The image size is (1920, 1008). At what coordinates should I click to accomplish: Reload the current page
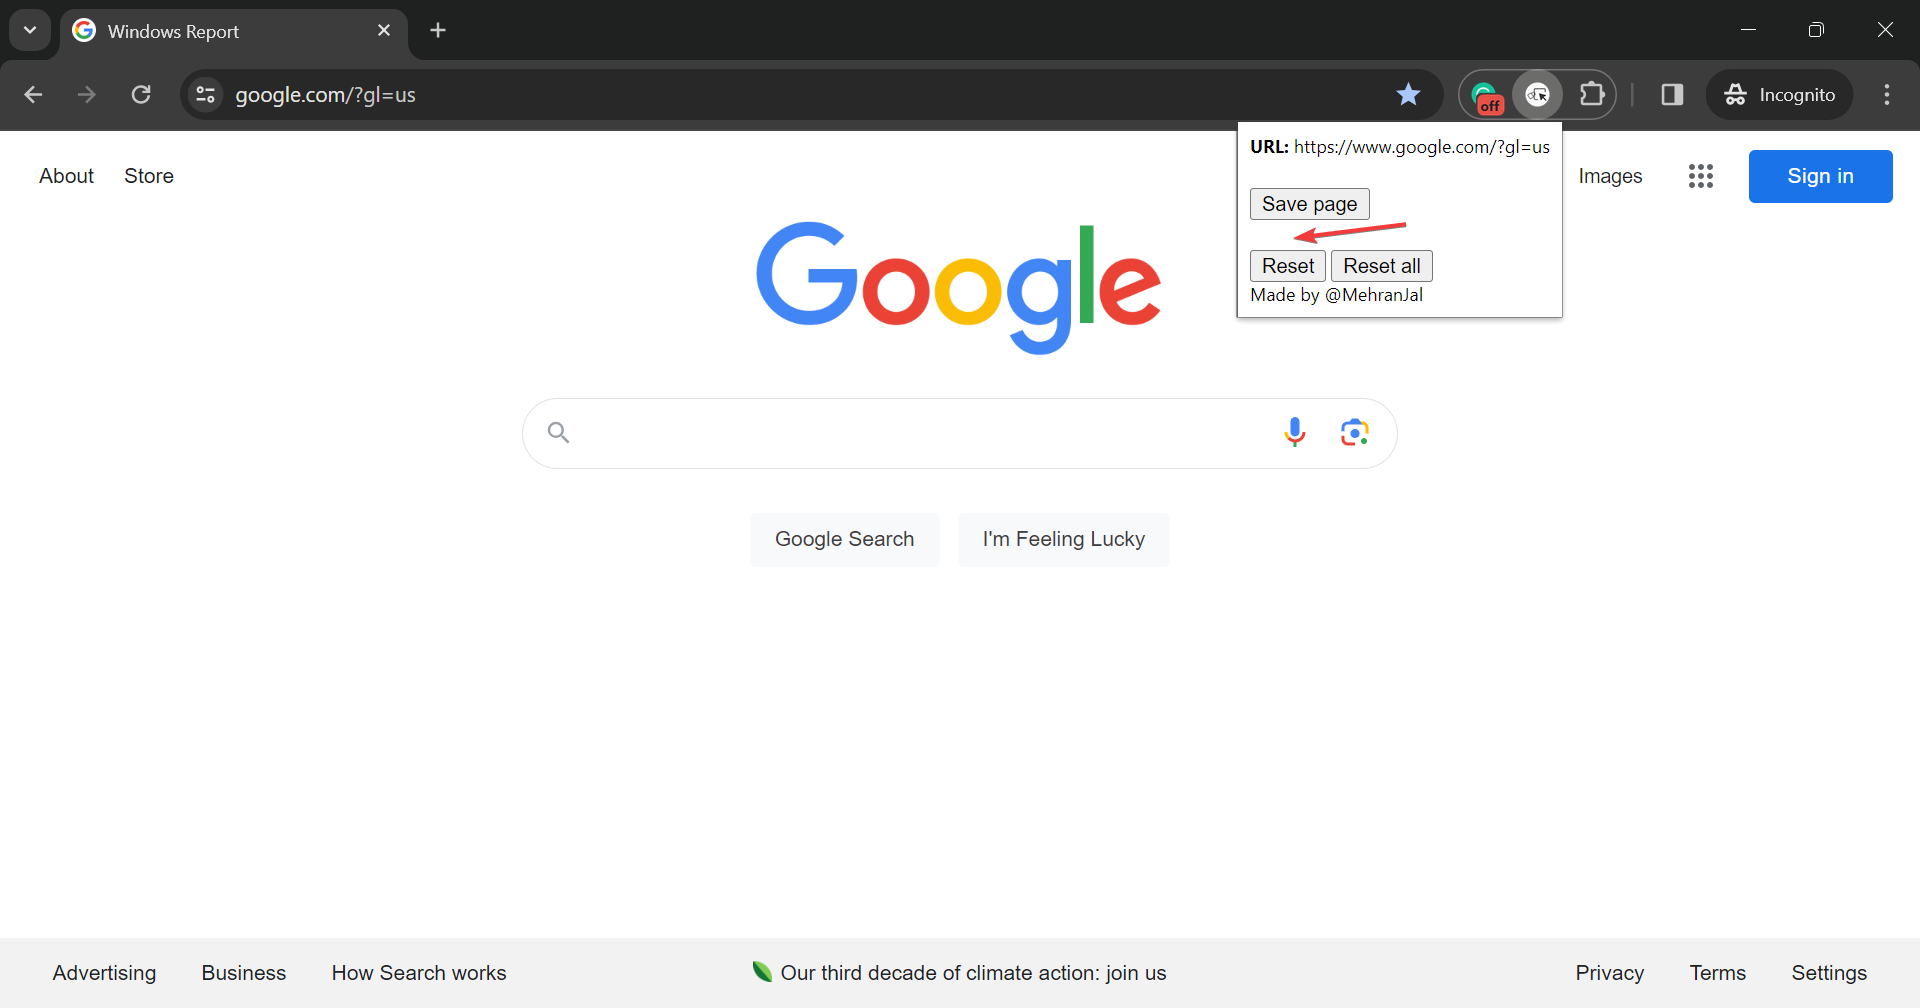(141, 95)
